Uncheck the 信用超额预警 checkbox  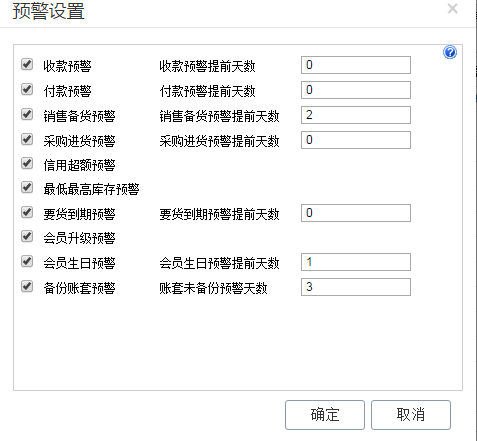(27, 163)
